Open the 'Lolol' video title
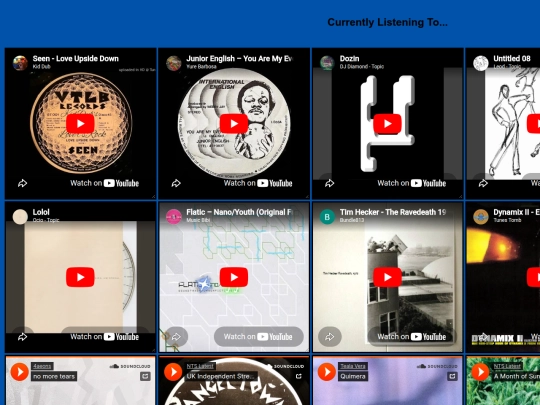Viewport: 540px width, 405px height. click(41, 212)
